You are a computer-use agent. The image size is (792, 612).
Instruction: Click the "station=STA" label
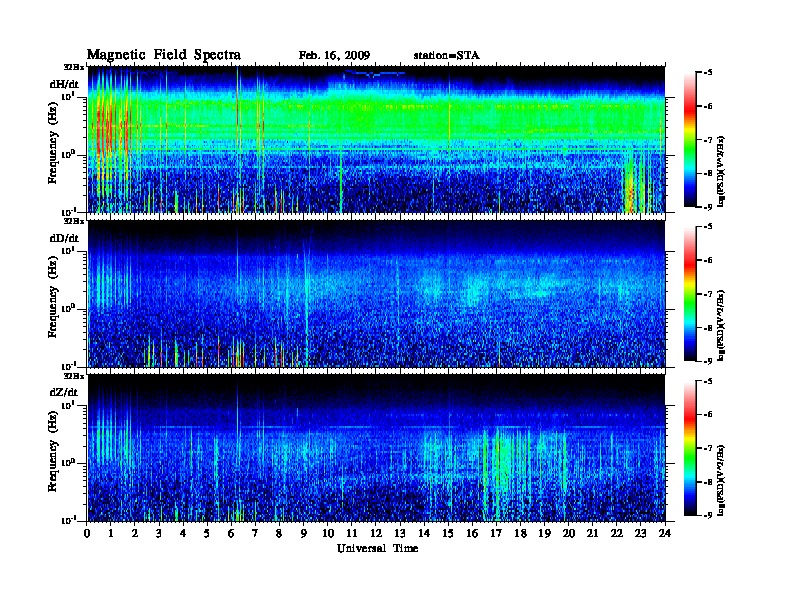(446, 56)
